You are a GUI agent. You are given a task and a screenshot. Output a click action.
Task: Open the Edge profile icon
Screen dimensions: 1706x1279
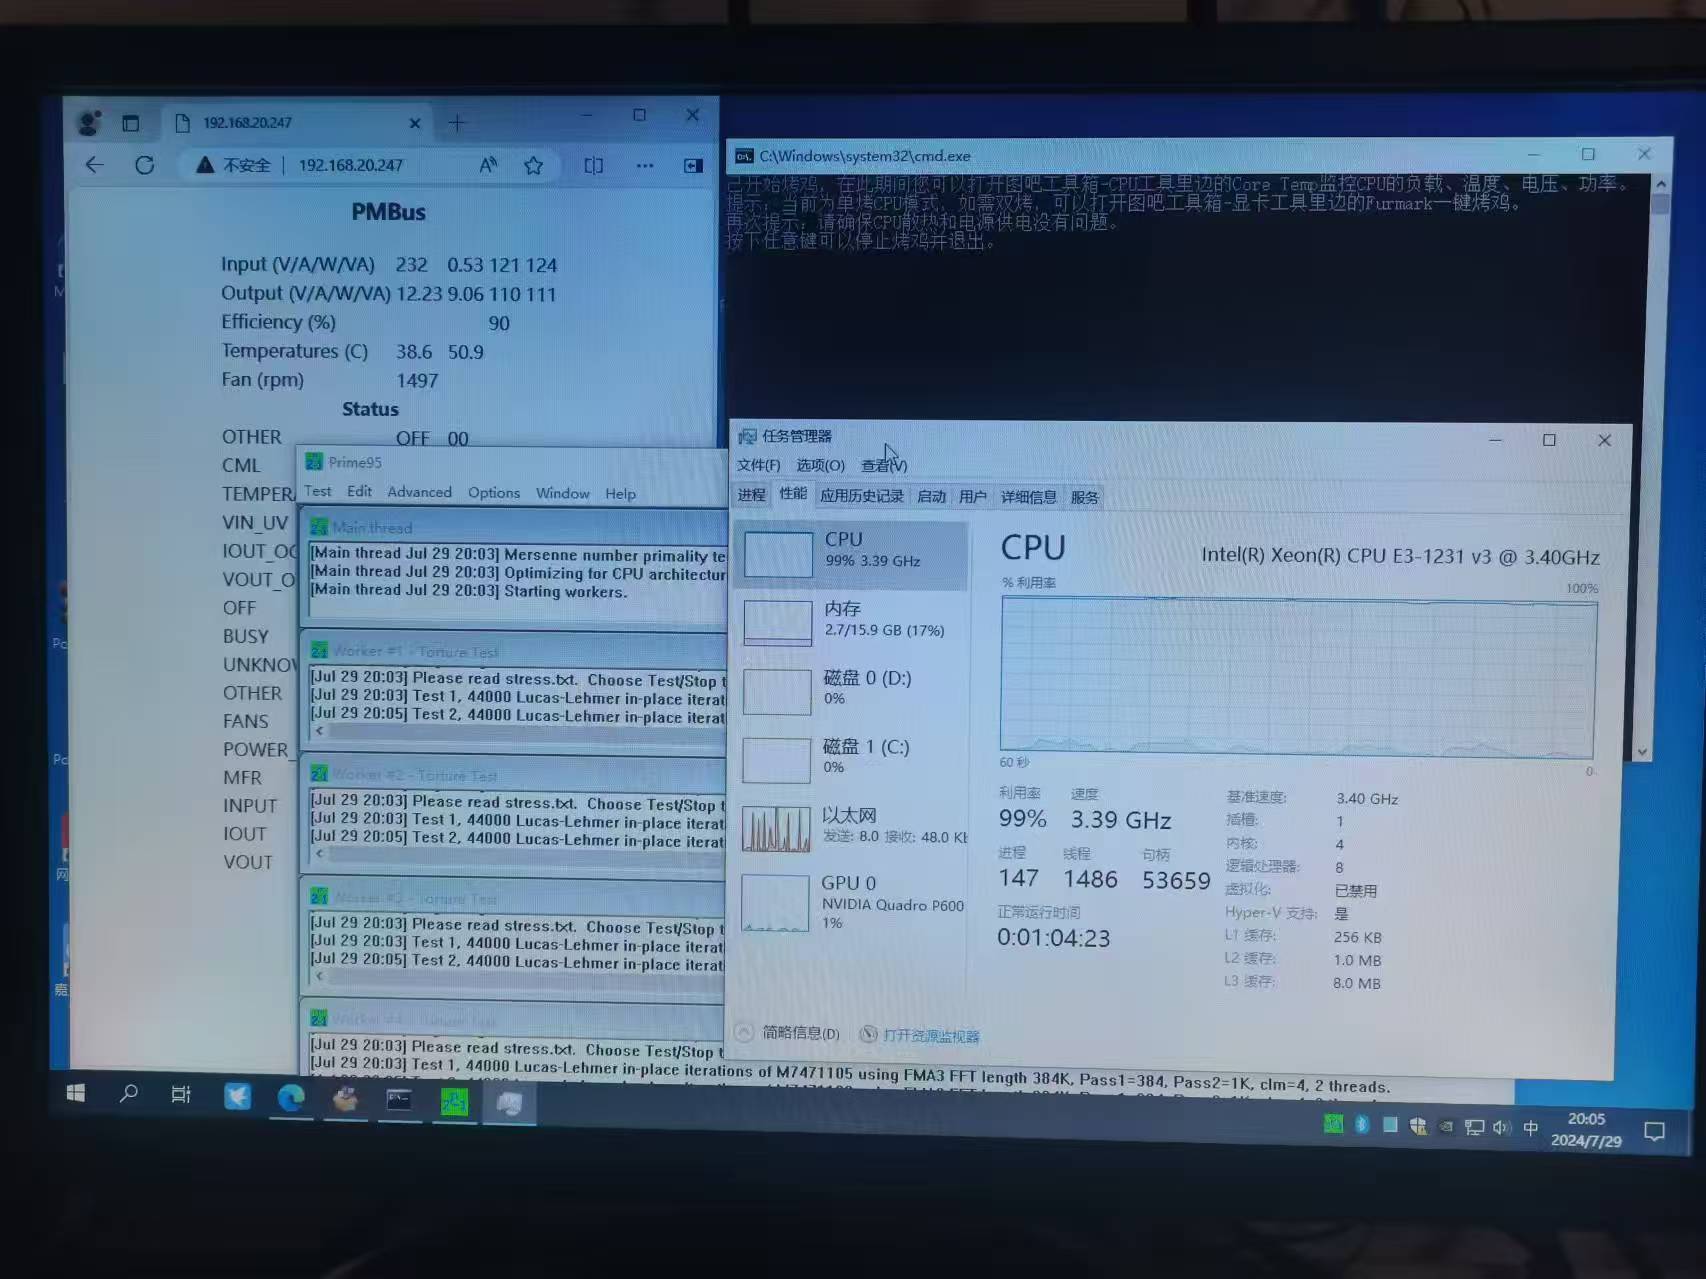(90, 123)
